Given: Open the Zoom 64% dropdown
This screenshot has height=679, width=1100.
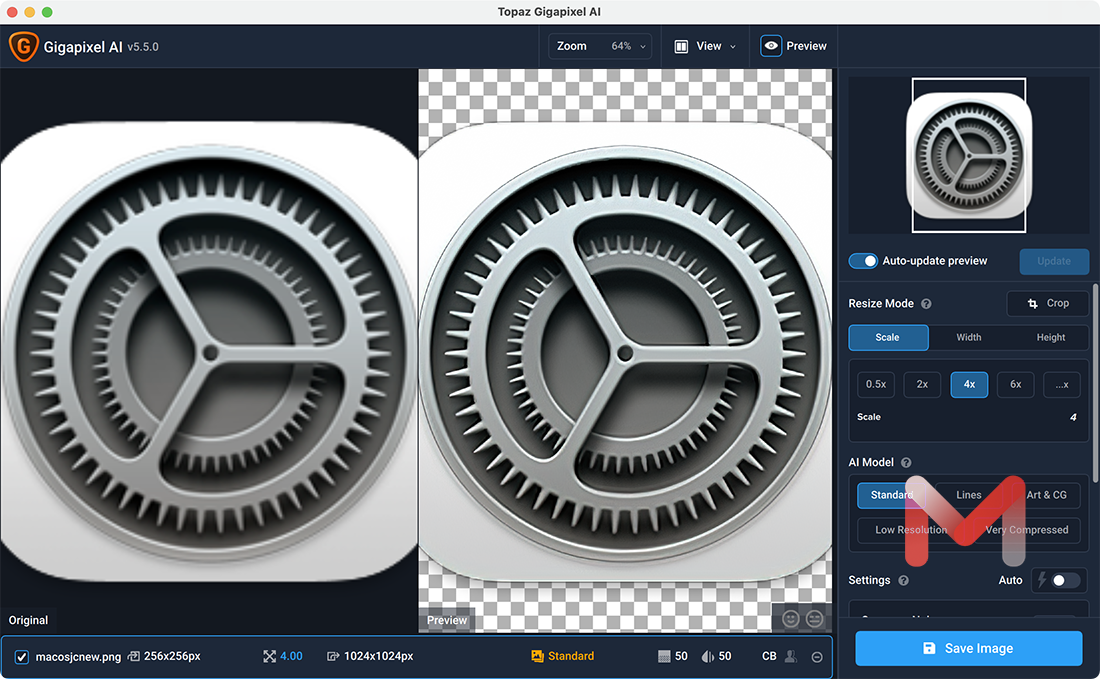Looking at the screenshot, I should (x=600, y=46).
